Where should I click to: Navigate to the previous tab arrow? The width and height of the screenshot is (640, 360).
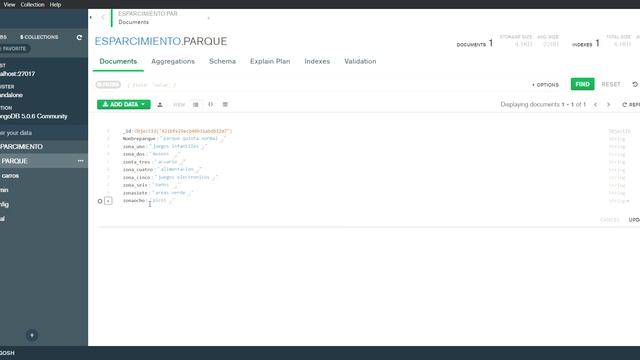tap(103, 18)
